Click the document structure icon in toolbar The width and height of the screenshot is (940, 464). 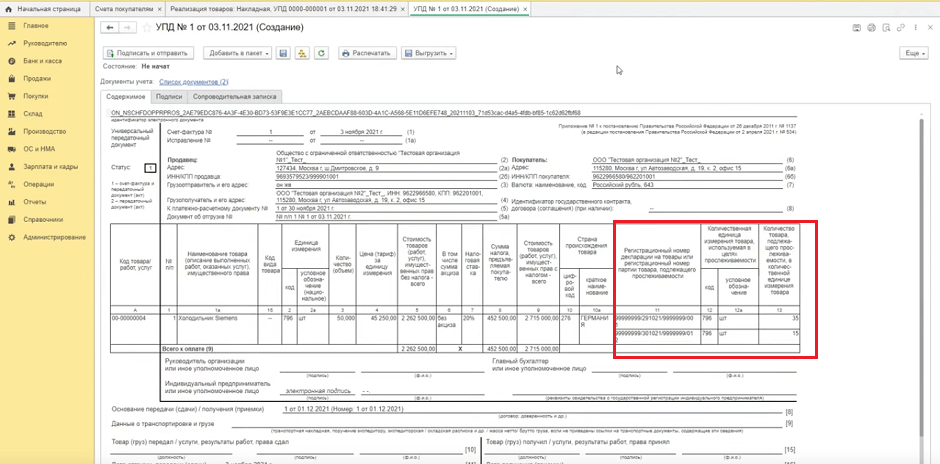[302, 52]
